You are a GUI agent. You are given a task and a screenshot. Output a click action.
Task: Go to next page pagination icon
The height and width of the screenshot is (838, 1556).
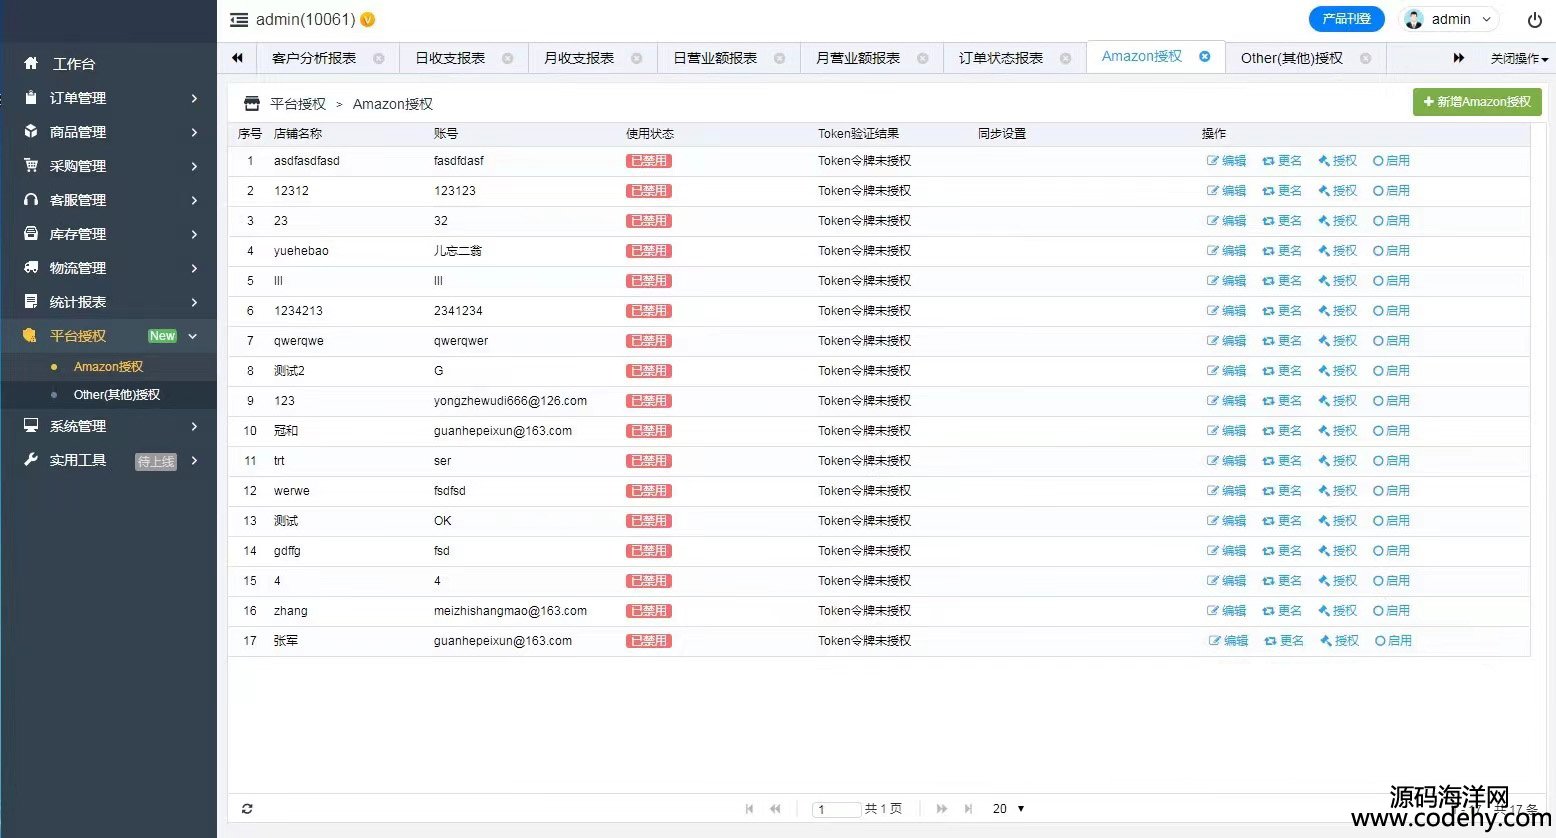[x=941, y=809]
